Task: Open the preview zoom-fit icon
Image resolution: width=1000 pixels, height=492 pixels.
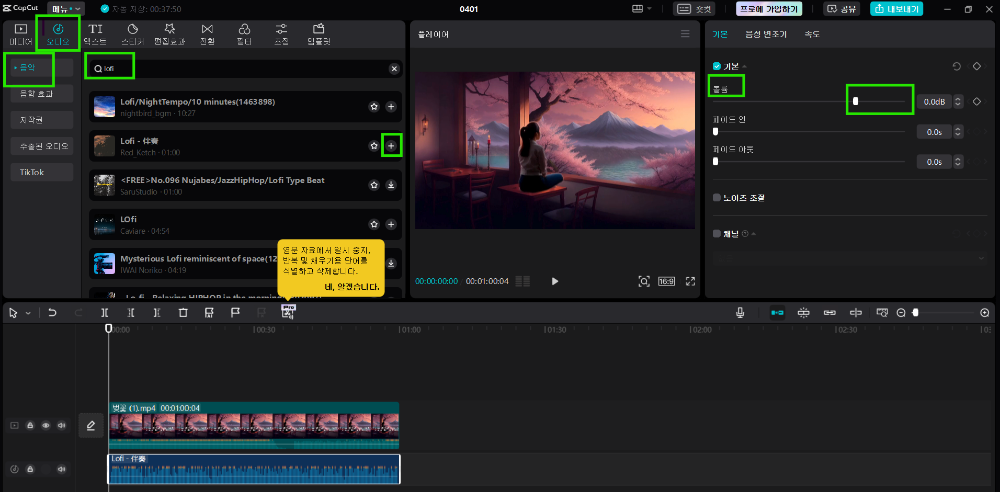Action: pyautogui.click(x=644, y=281)
